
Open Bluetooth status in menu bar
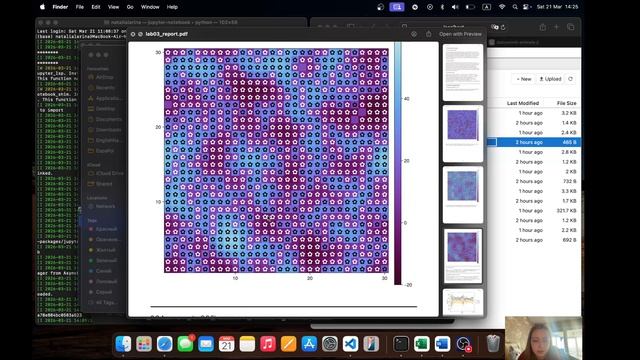coord(442,7)
